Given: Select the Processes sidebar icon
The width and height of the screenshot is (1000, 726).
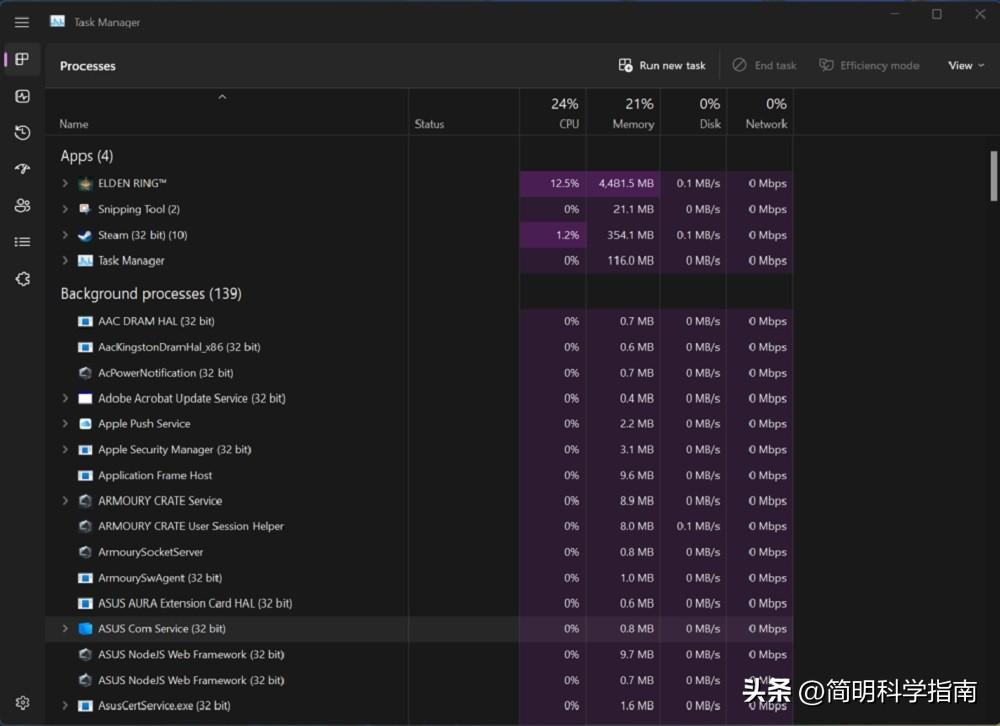Looking at the screenshot, I should (22, 59).
